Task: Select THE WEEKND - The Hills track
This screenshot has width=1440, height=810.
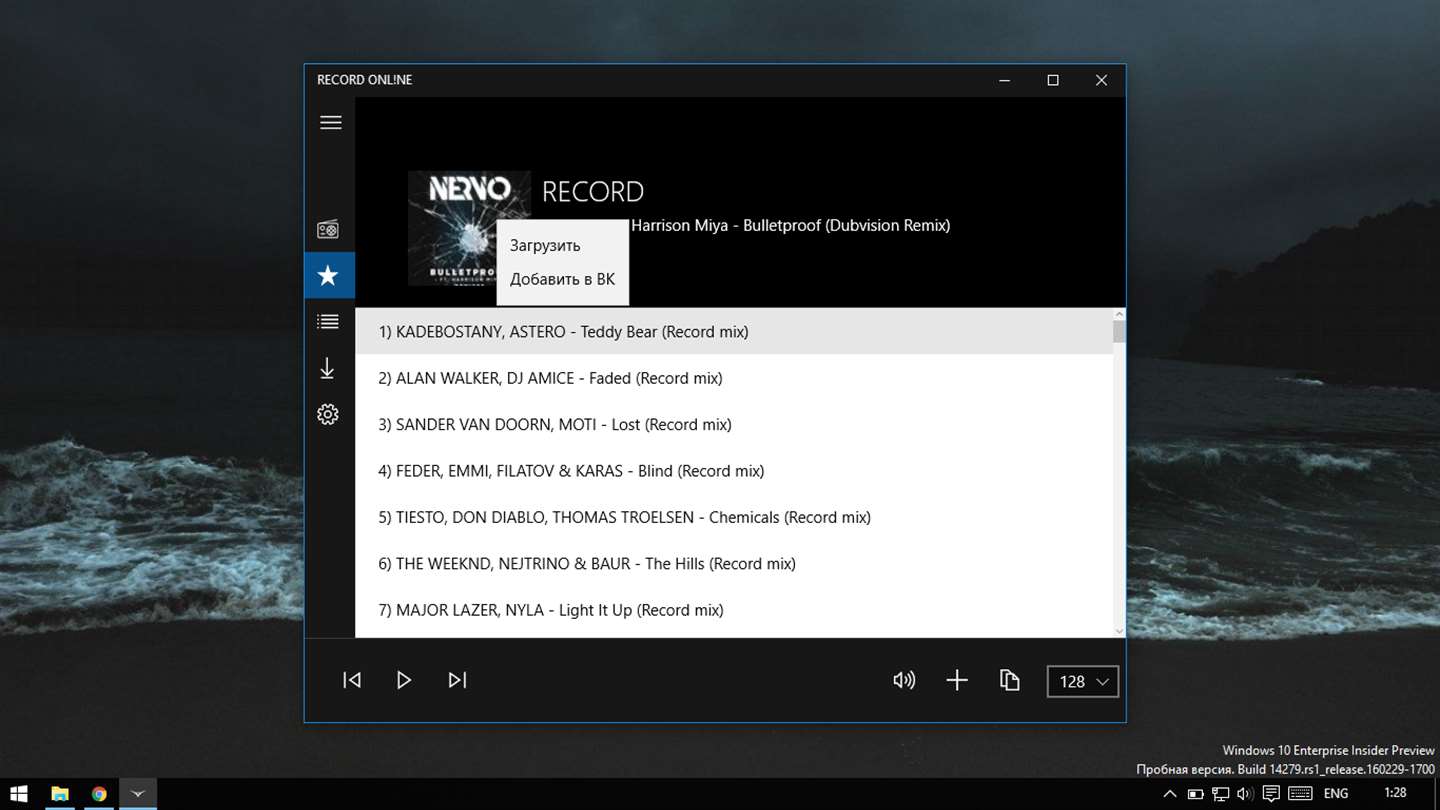Action: tap(734, 564)
